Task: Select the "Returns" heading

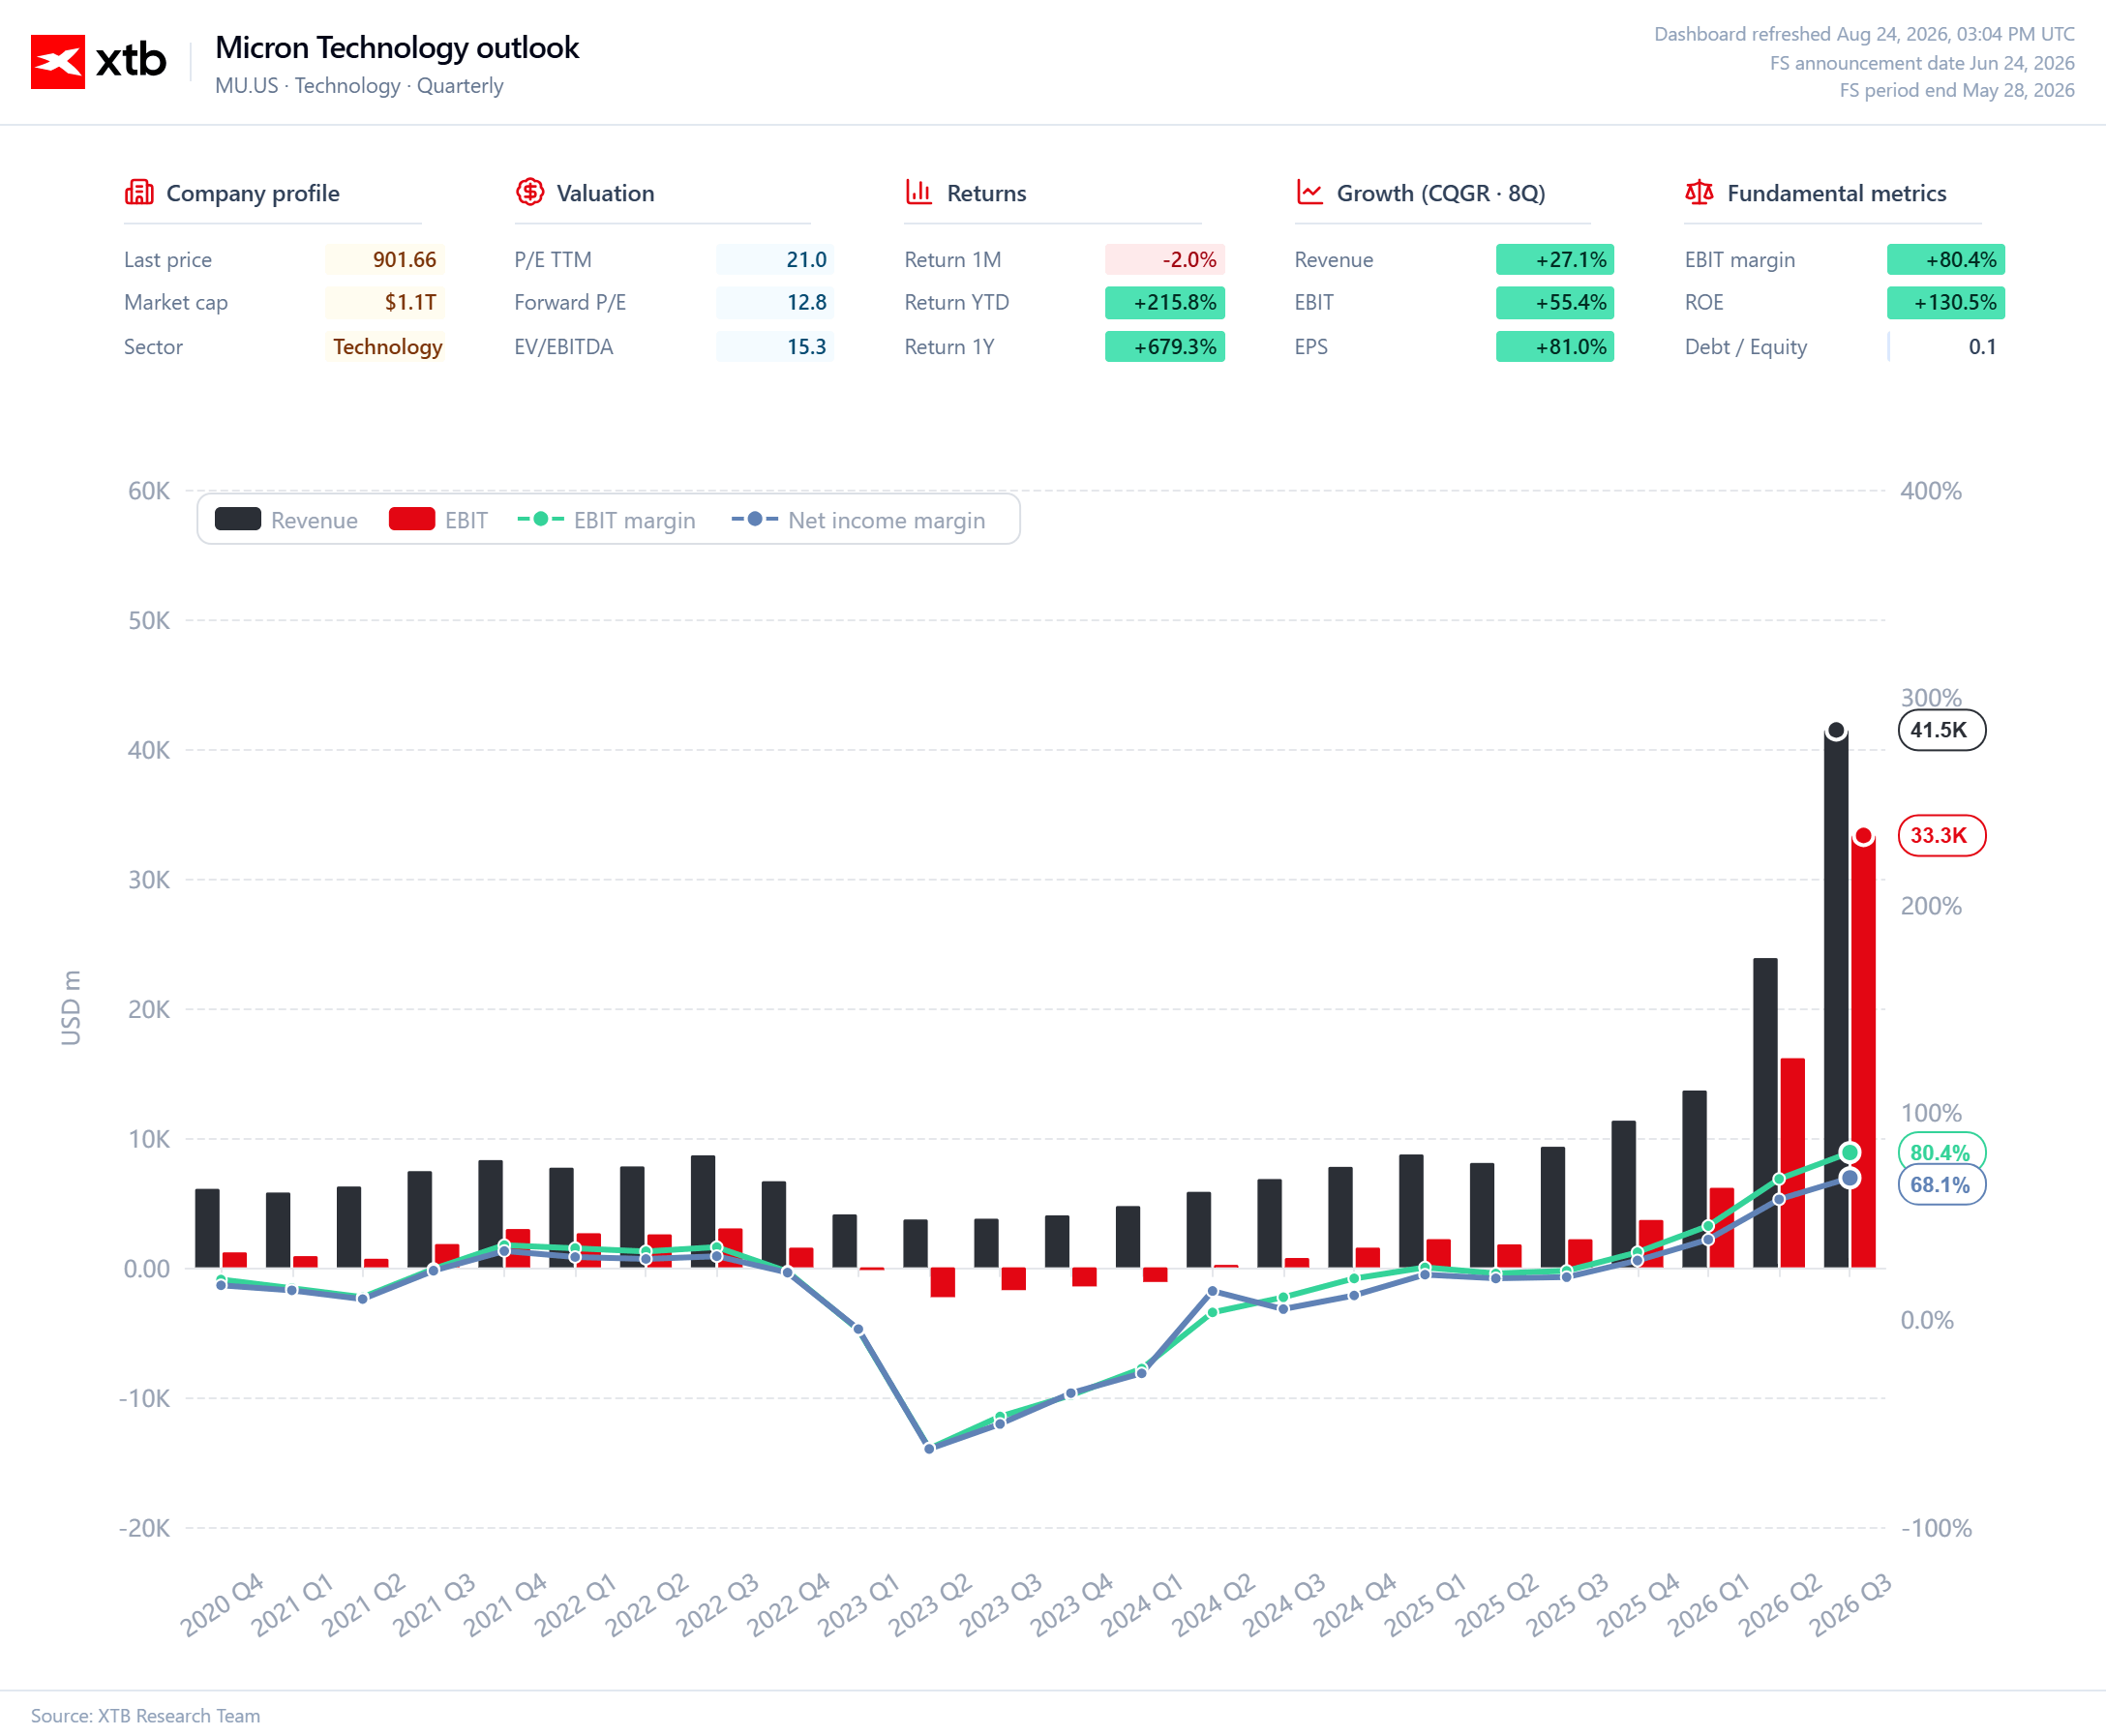Action: pyautogui.click(x=986, y=193)
